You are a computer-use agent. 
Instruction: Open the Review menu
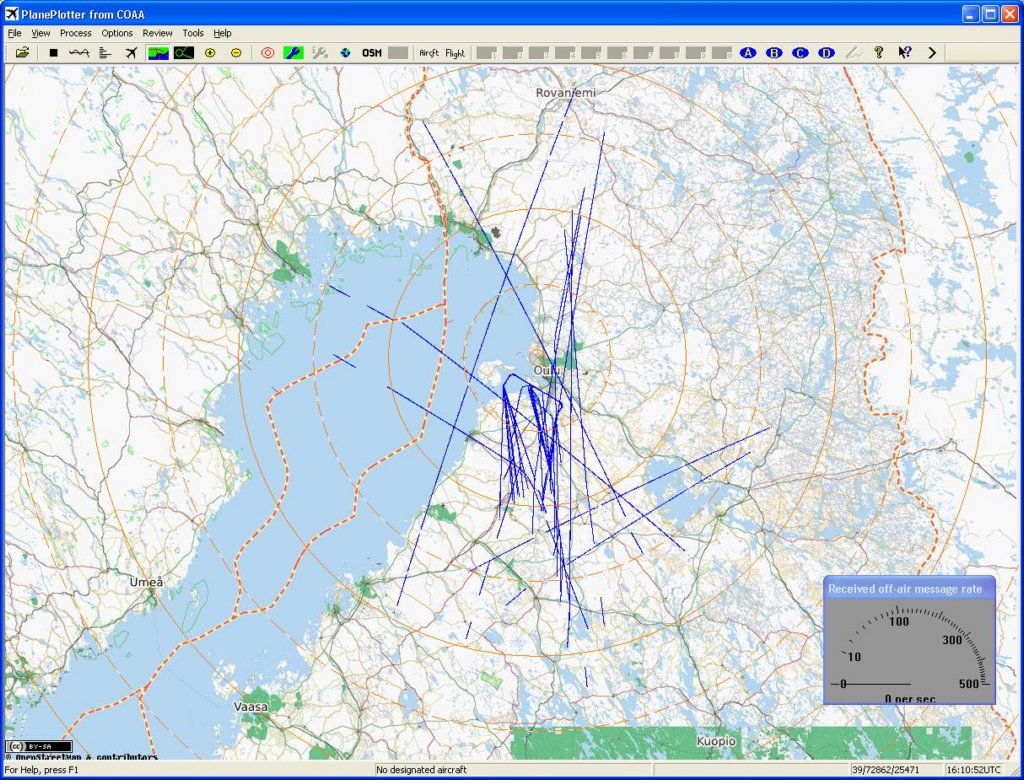[x=157, y=33]
